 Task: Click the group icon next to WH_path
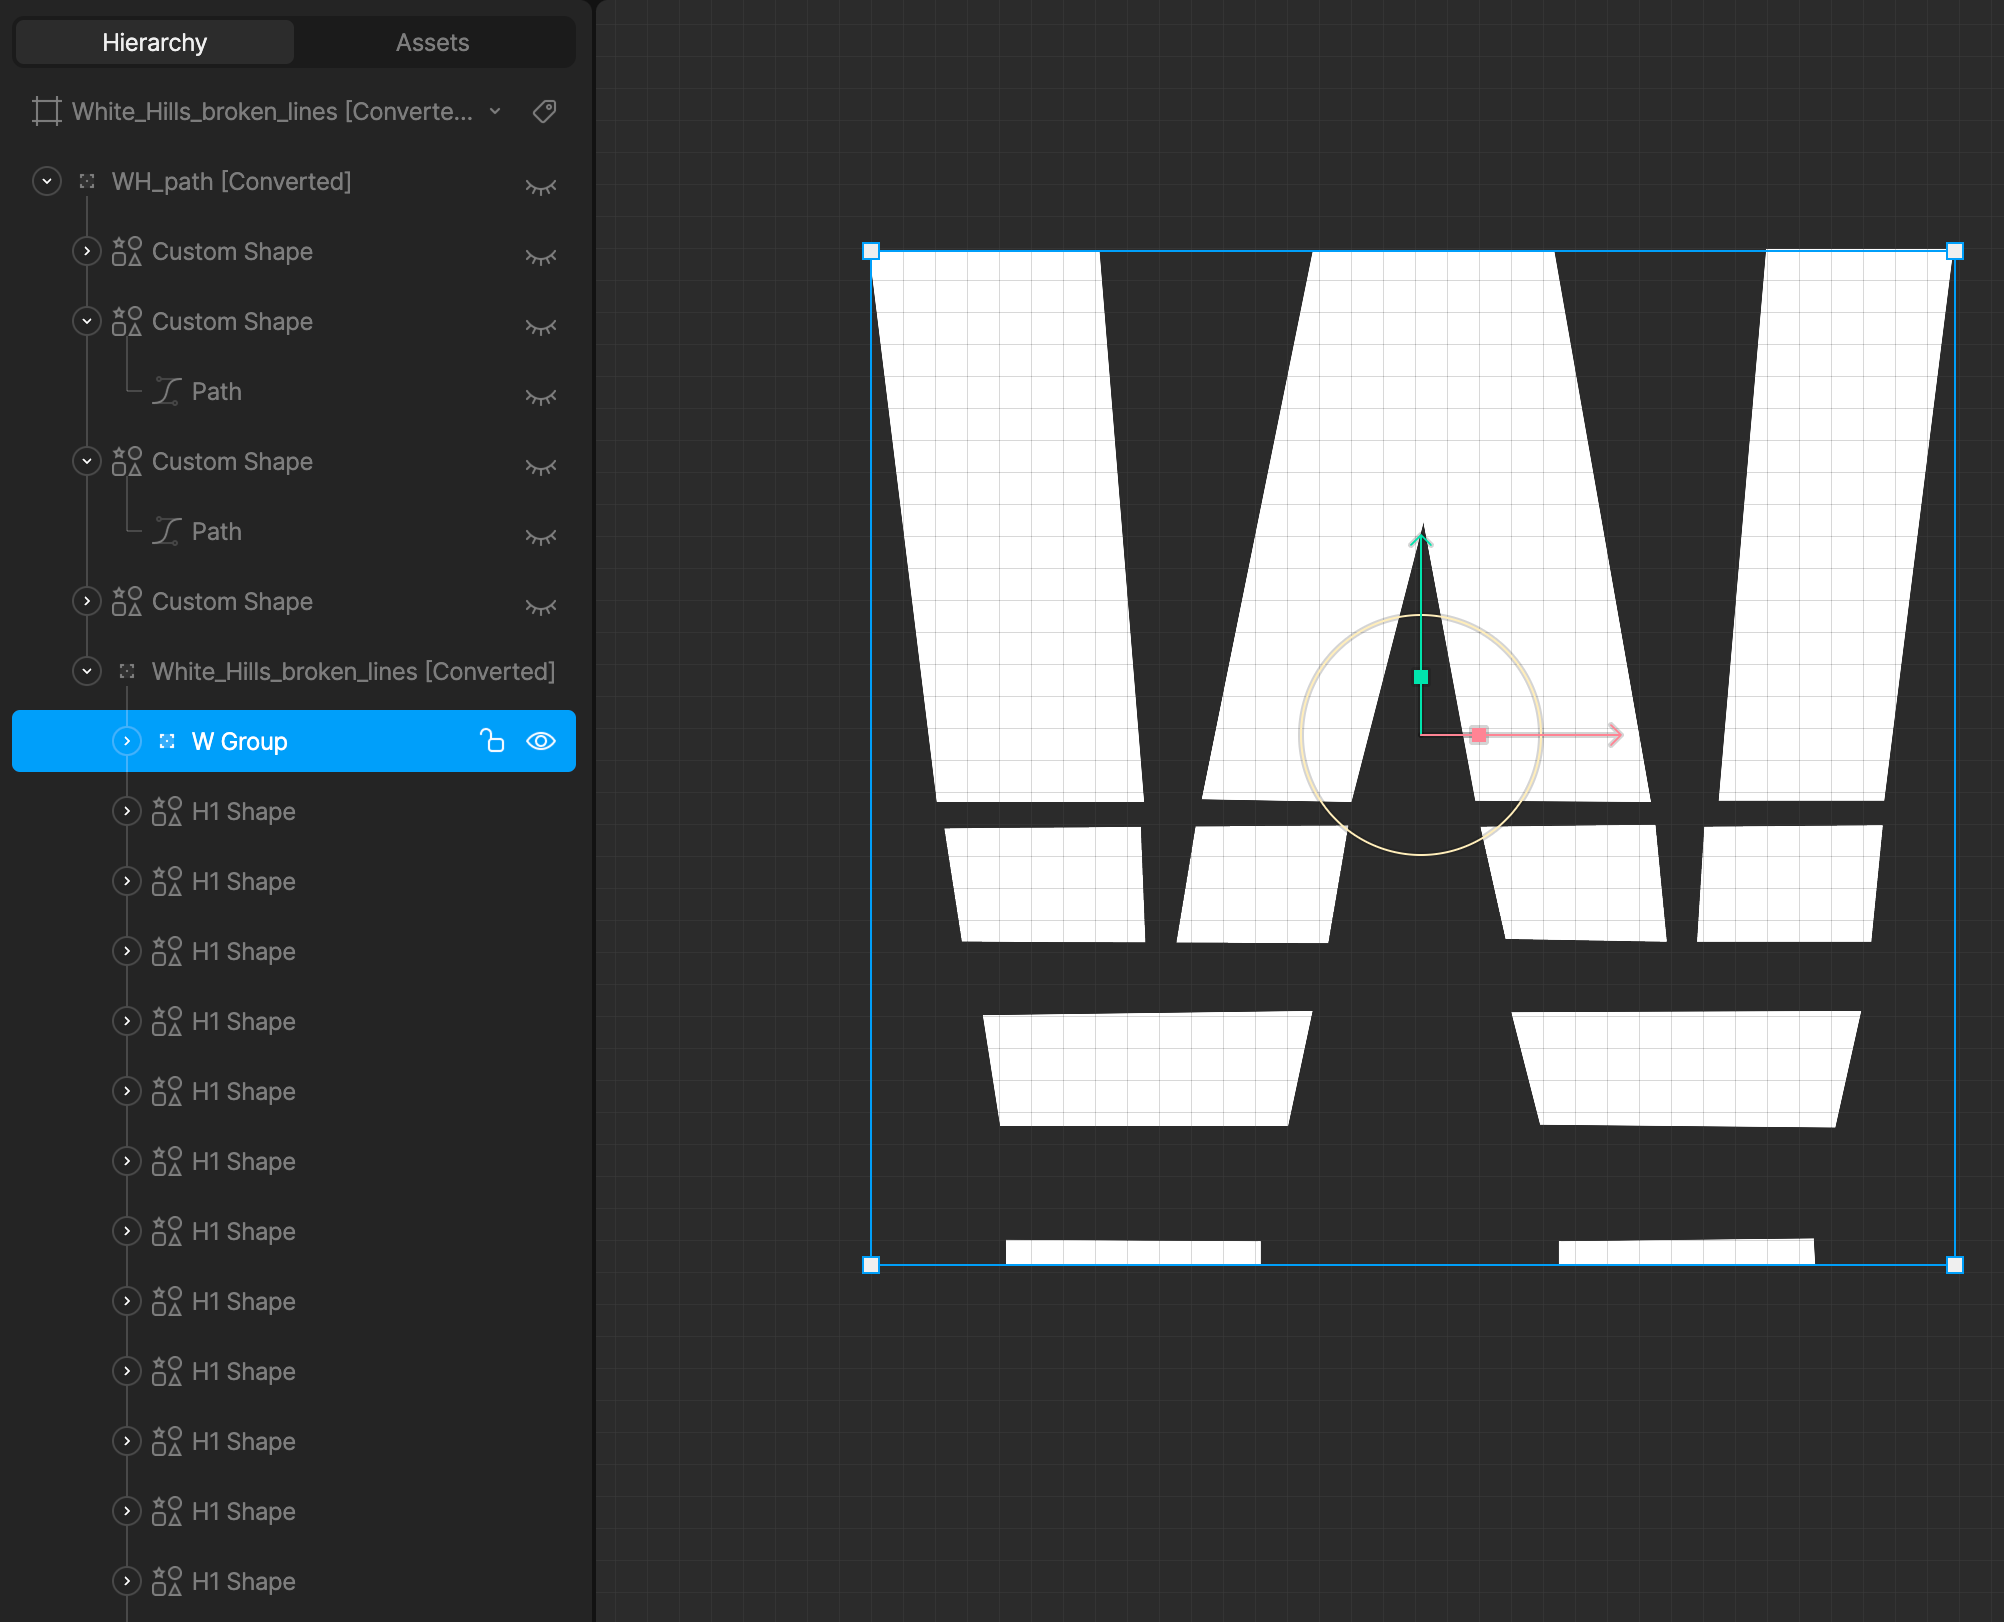point(87,181)
